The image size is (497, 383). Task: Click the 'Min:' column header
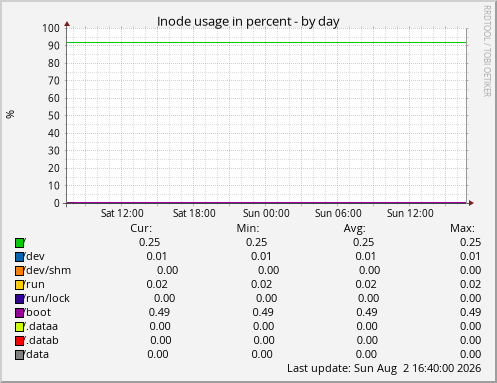(x=248, y=228)
